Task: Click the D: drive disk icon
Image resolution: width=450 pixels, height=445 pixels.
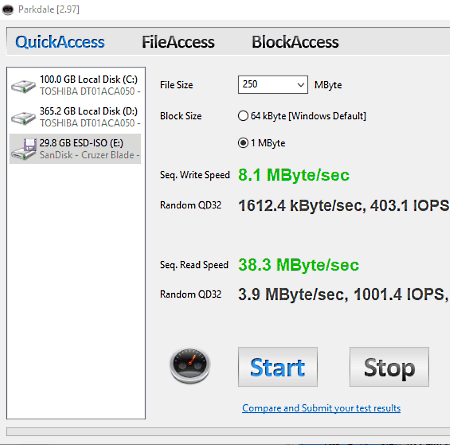Action: [x=23, y=118]
